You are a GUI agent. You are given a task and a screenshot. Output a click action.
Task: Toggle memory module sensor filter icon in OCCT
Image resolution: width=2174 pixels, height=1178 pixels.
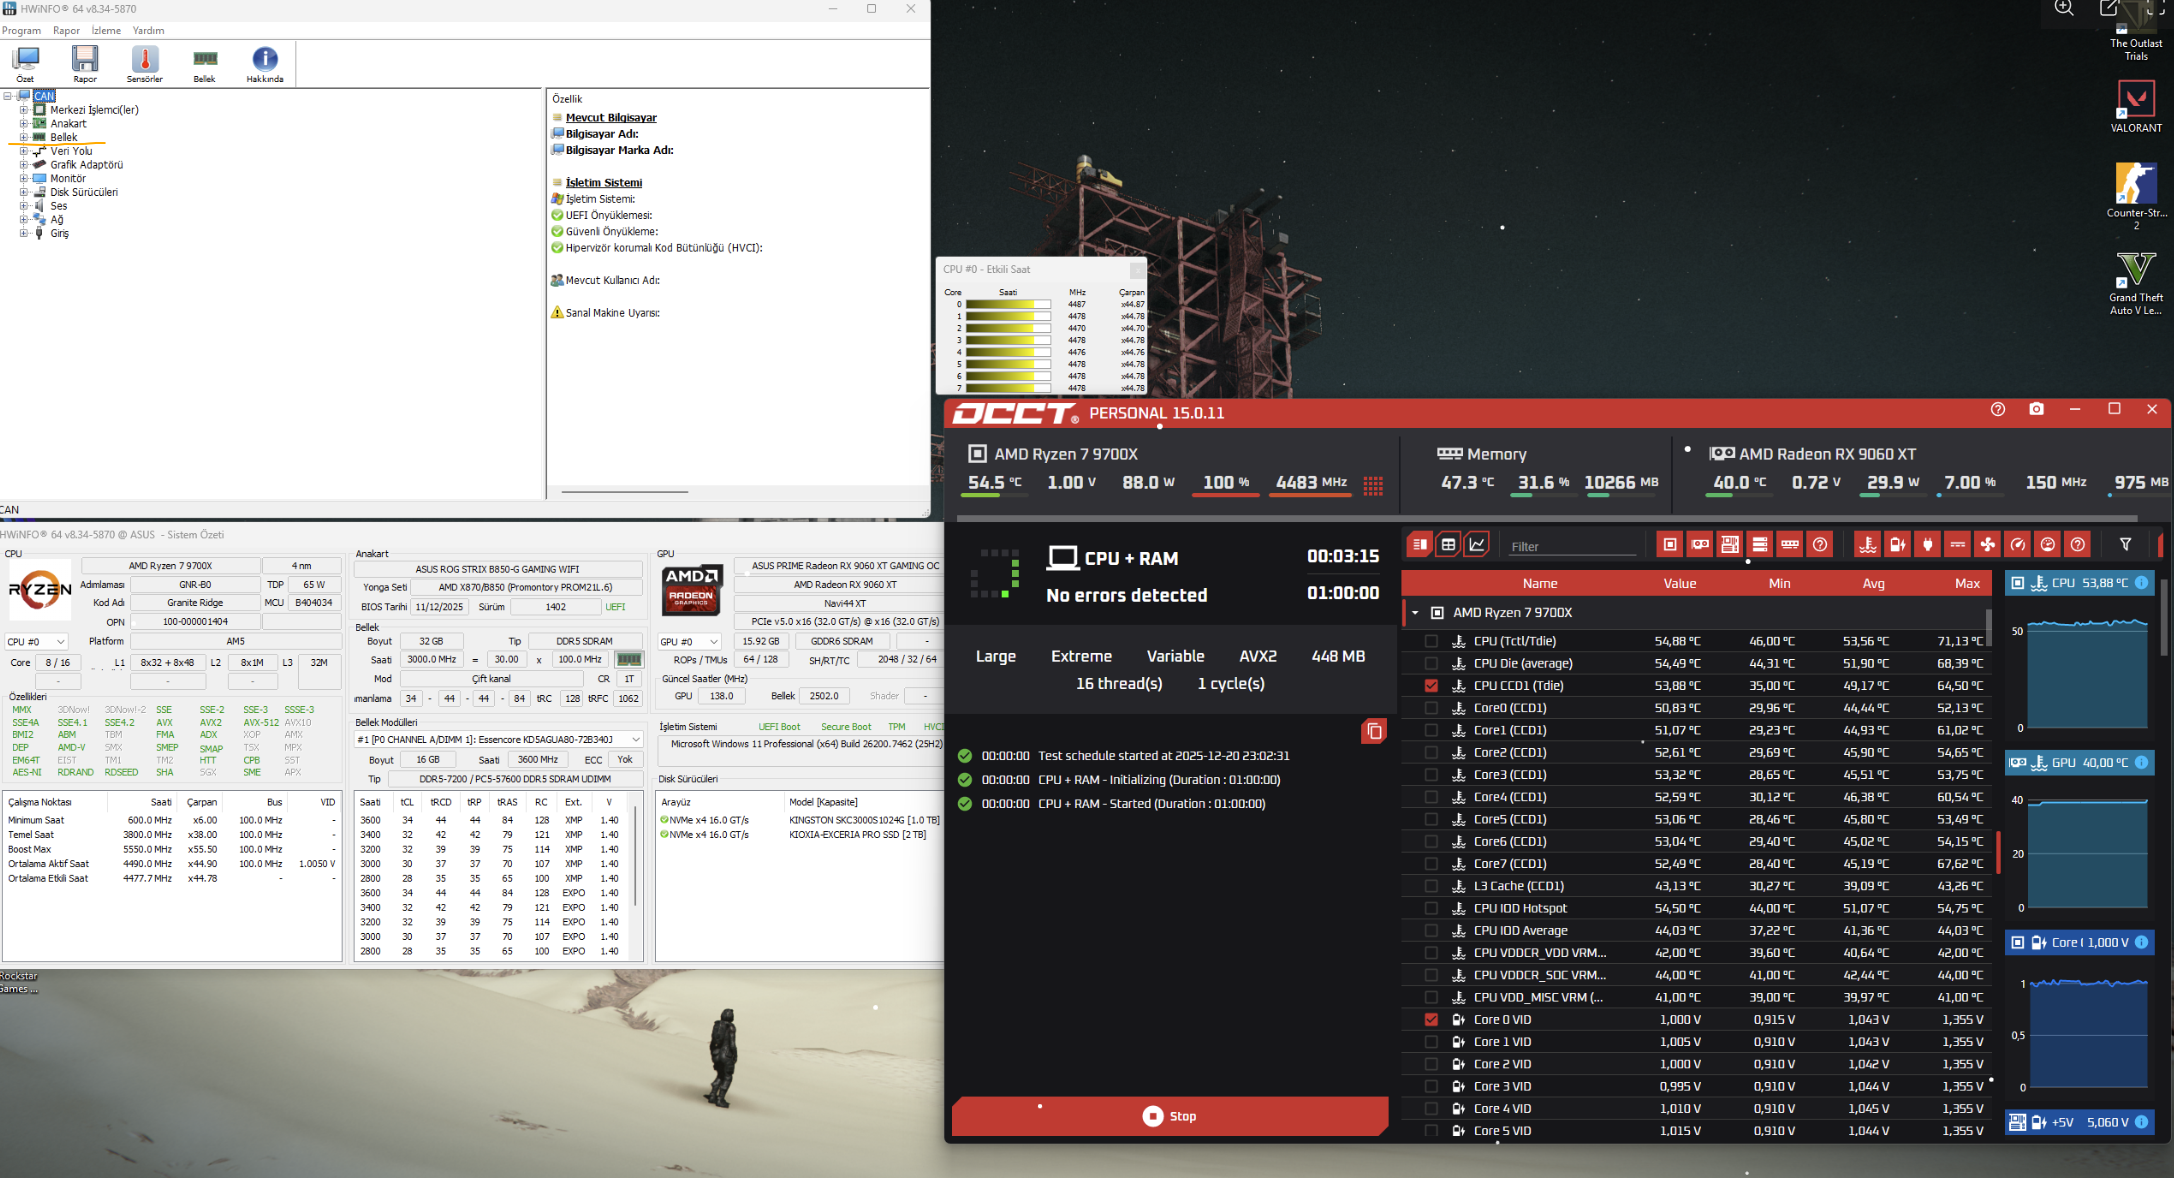[1790, 544]
